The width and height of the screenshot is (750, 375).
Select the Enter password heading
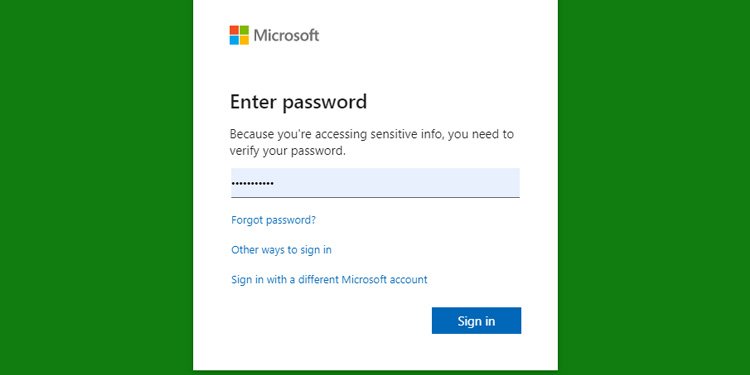tap(298, 102)
